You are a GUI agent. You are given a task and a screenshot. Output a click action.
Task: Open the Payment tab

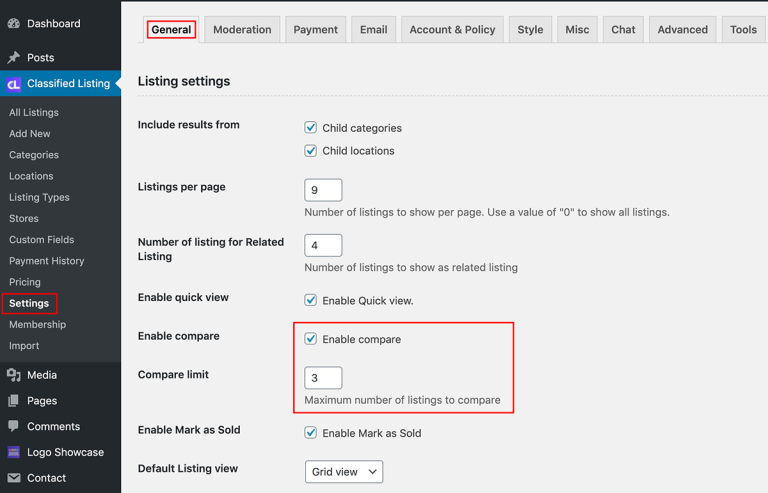[x=315, y=29]
